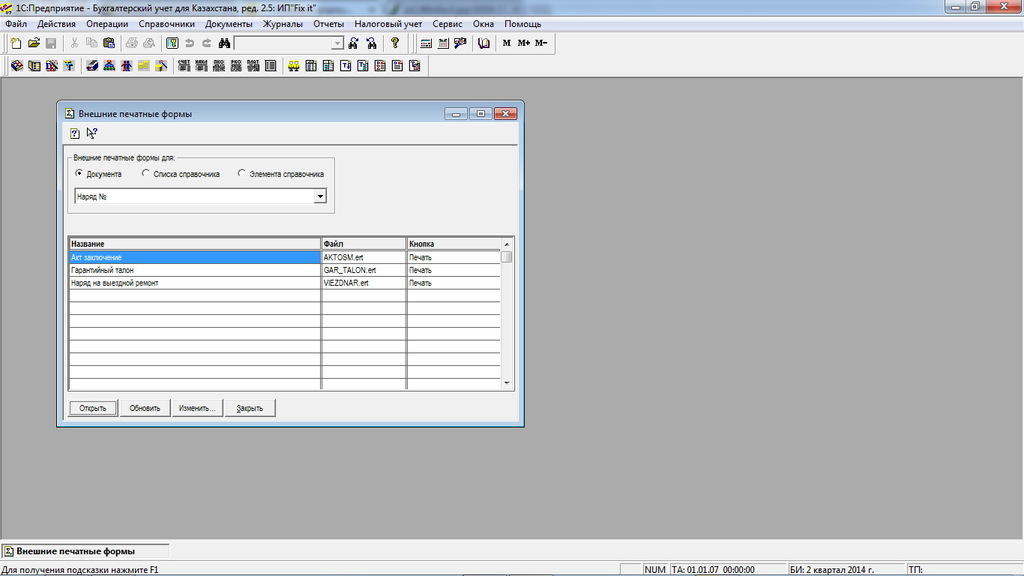Open the Налоговый учет menu
Image resolution: width=1024 pixels, height=576 pixels.
388,24
